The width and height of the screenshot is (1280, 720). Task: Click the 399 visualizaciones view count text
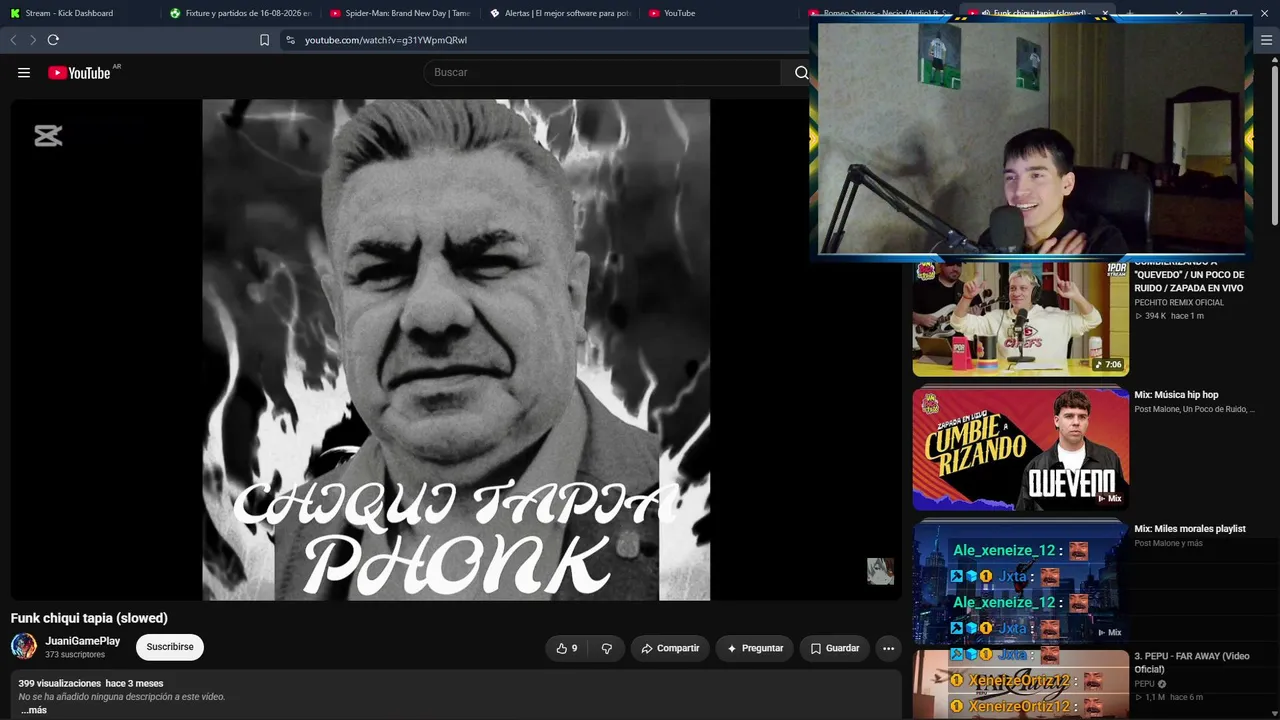click(x=60, y=683)
